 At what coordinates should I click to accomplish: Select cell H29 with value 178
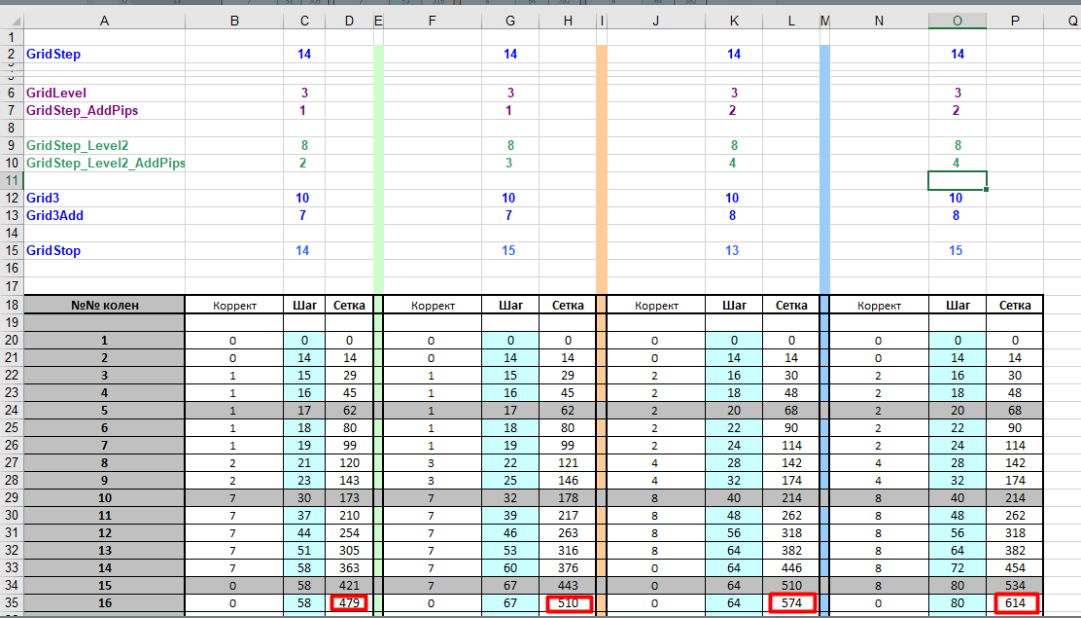567,498
